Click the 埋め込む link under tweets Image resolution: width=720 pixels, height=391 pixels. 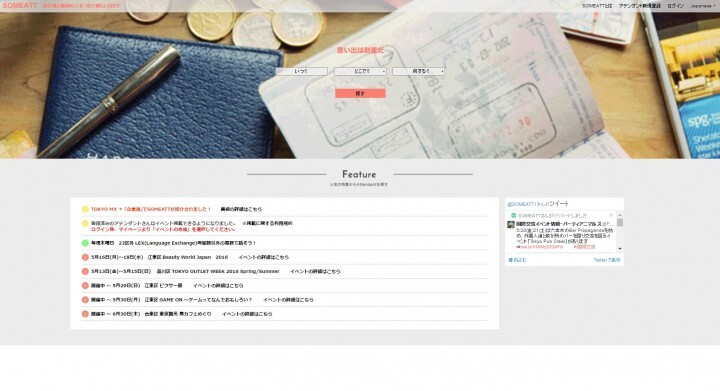517,260
